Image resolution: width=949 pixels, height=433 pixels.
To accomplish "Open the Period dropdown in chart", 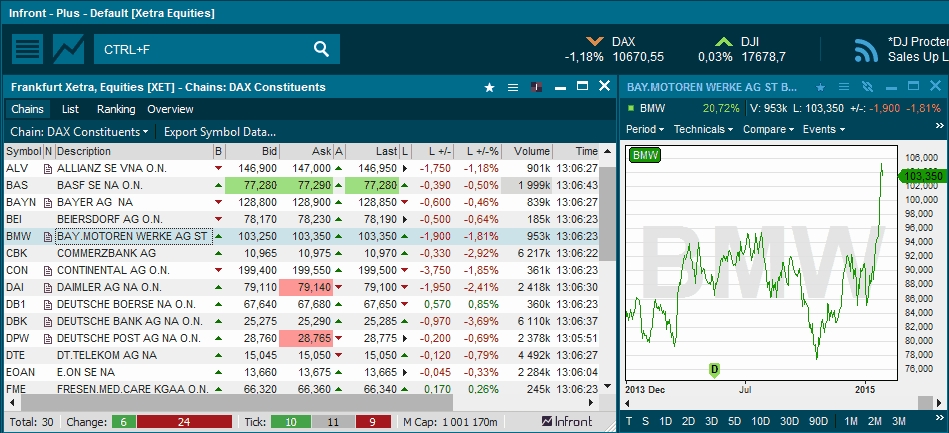I will tap(645, 129).
